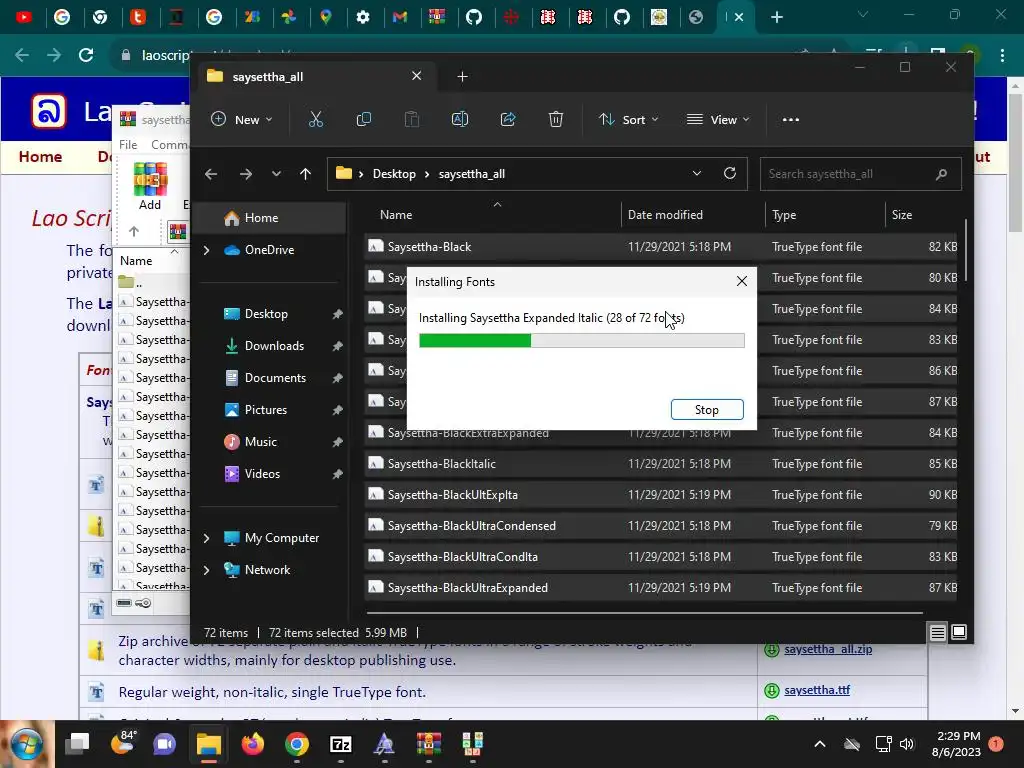Image resolution: width=1024 pixels, height=768 pixels.
Task: Open the See more ellipsis menu
Action: [791, 120]
